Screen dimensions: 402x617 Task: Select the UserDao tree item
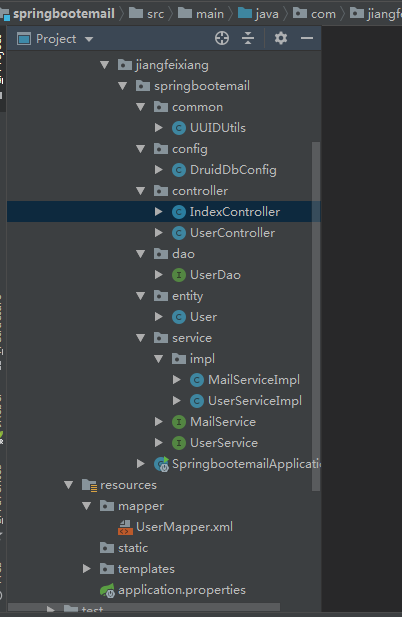[215, 275]
